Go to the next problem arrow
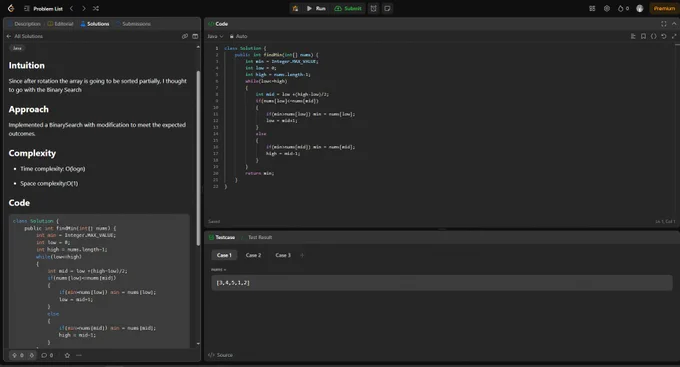Viewport: 680px width, 367px height. 84,8
